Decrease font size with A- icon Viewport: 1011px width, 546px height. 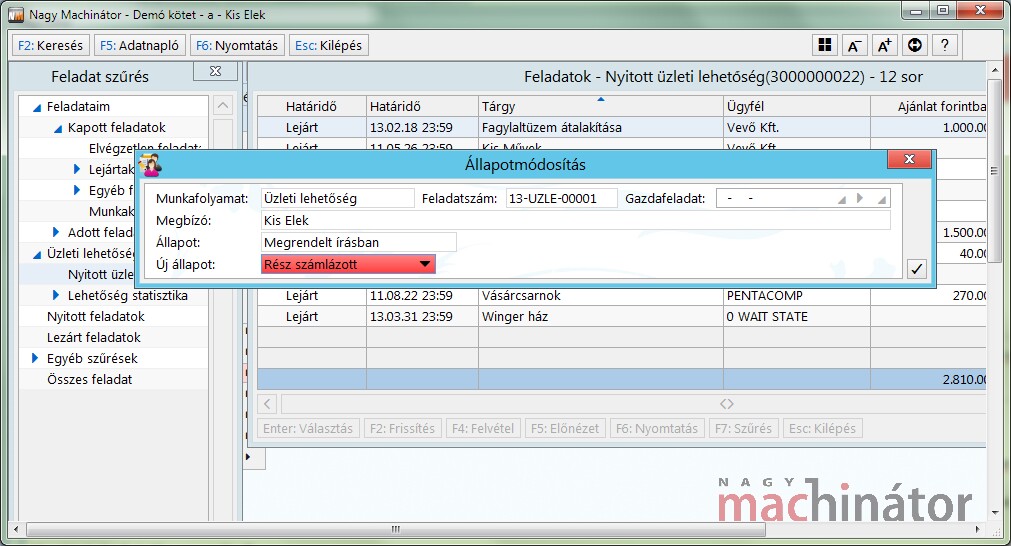pos(854,45)
